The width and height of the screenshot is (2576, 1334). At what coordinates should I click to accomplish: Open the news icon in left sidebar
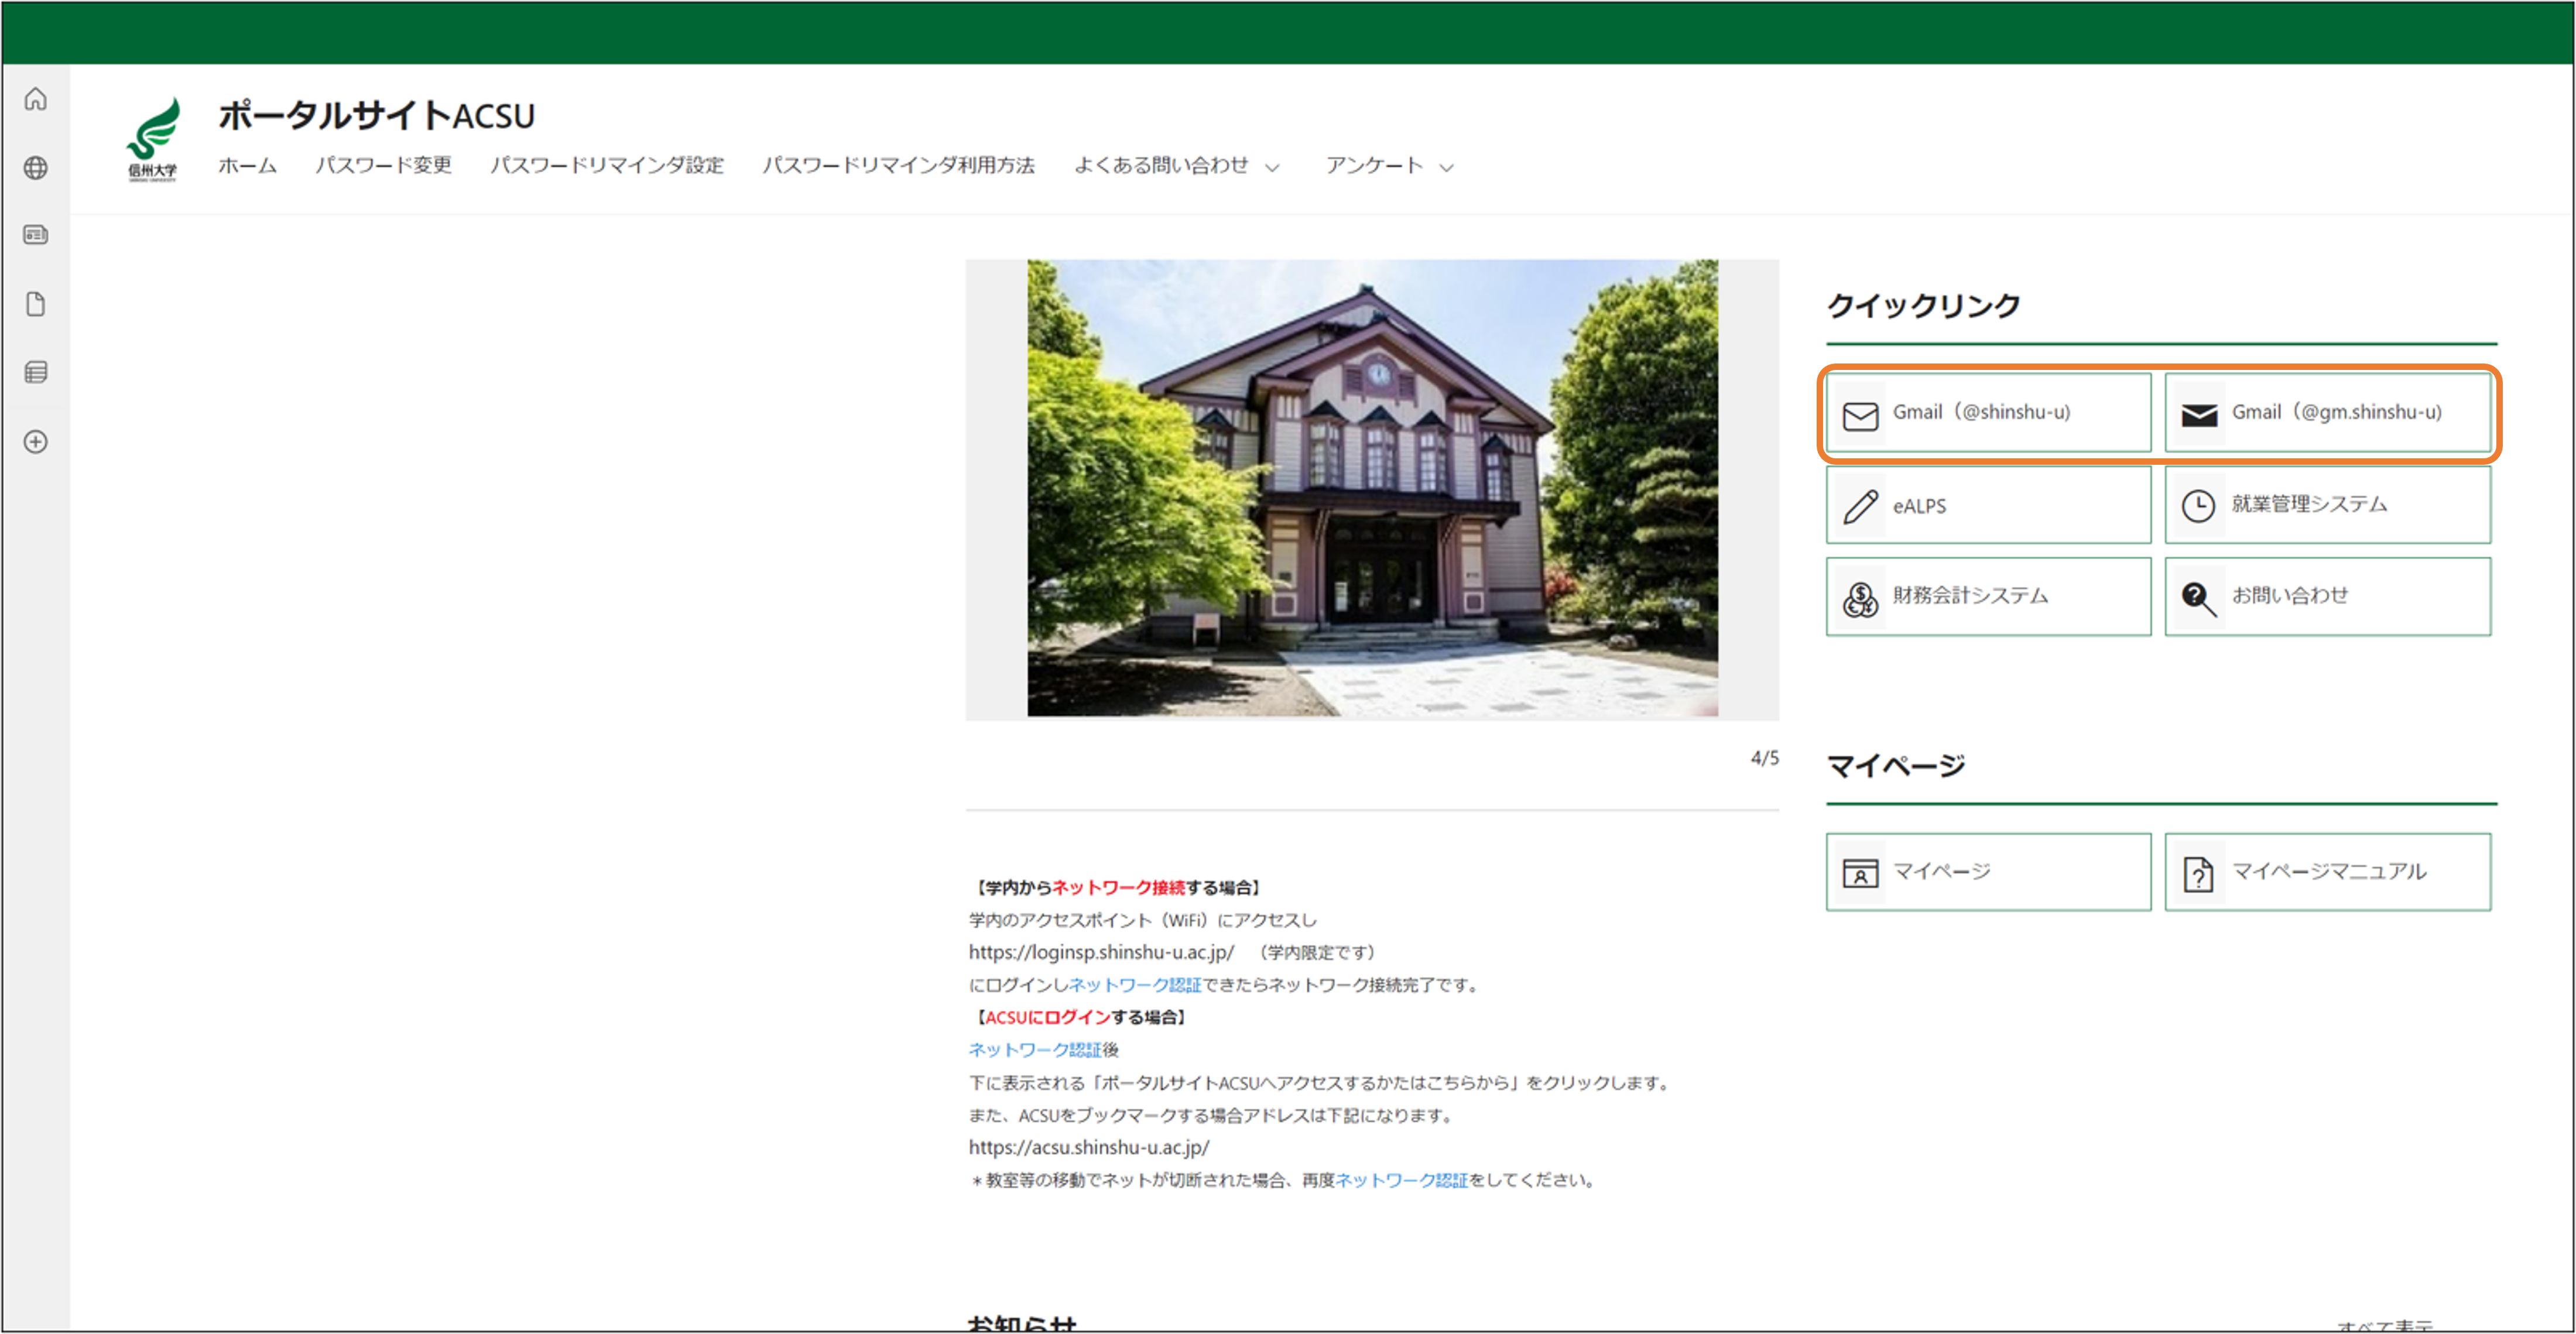36,235
